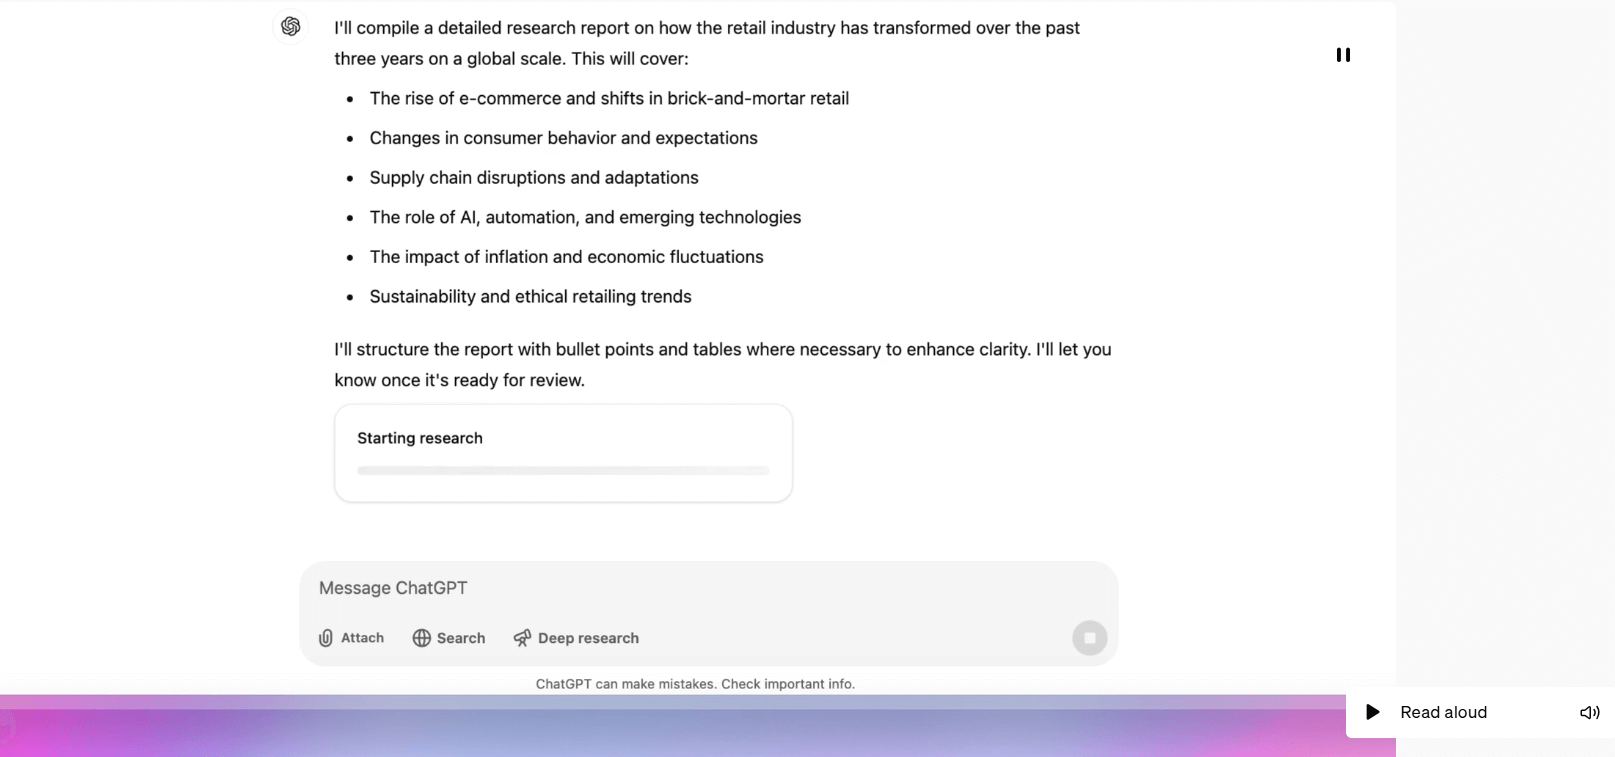The height and width of the screenshot is (757, 1615).
Task: Click the Read aloud label
Action: 1443,712
